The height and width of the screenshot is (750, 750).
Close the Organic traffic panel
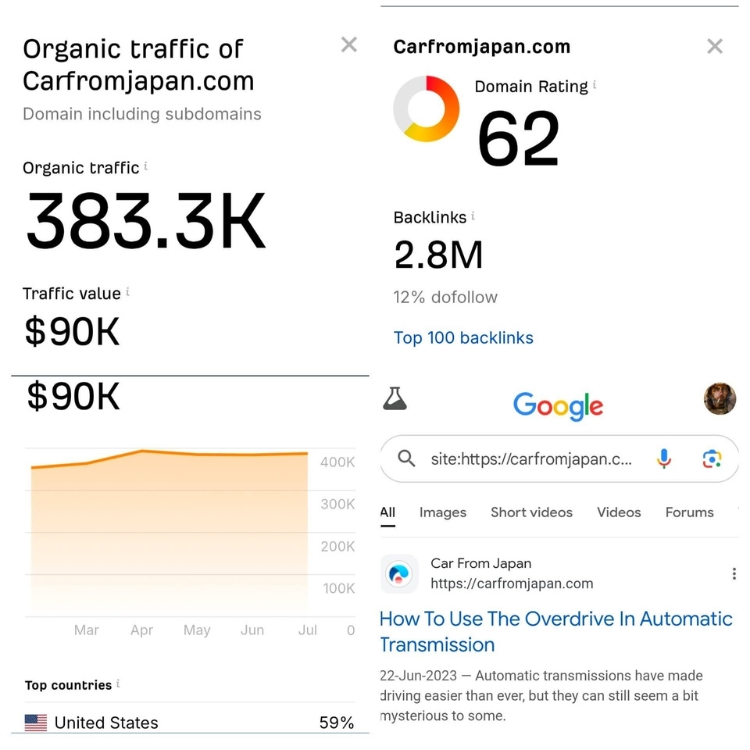pos(349,45)
